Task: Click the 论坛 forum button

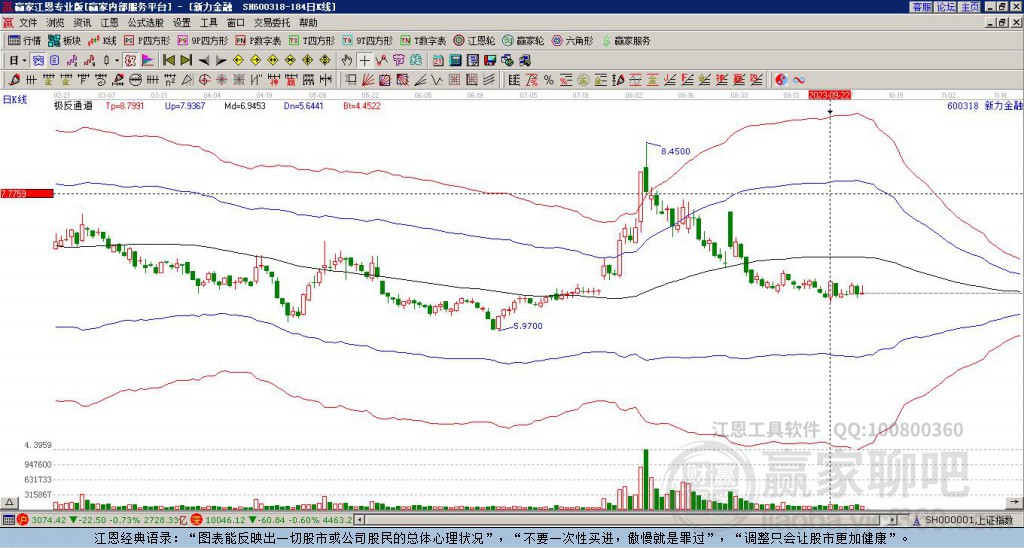Action: [946, 7]
